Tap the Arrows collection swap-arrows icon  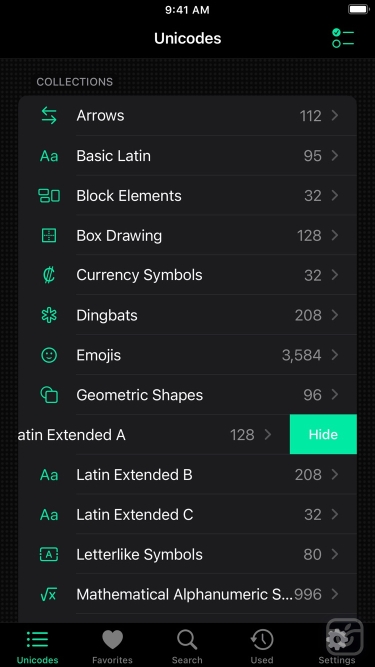pyautogui.click(x=49, y=115)
